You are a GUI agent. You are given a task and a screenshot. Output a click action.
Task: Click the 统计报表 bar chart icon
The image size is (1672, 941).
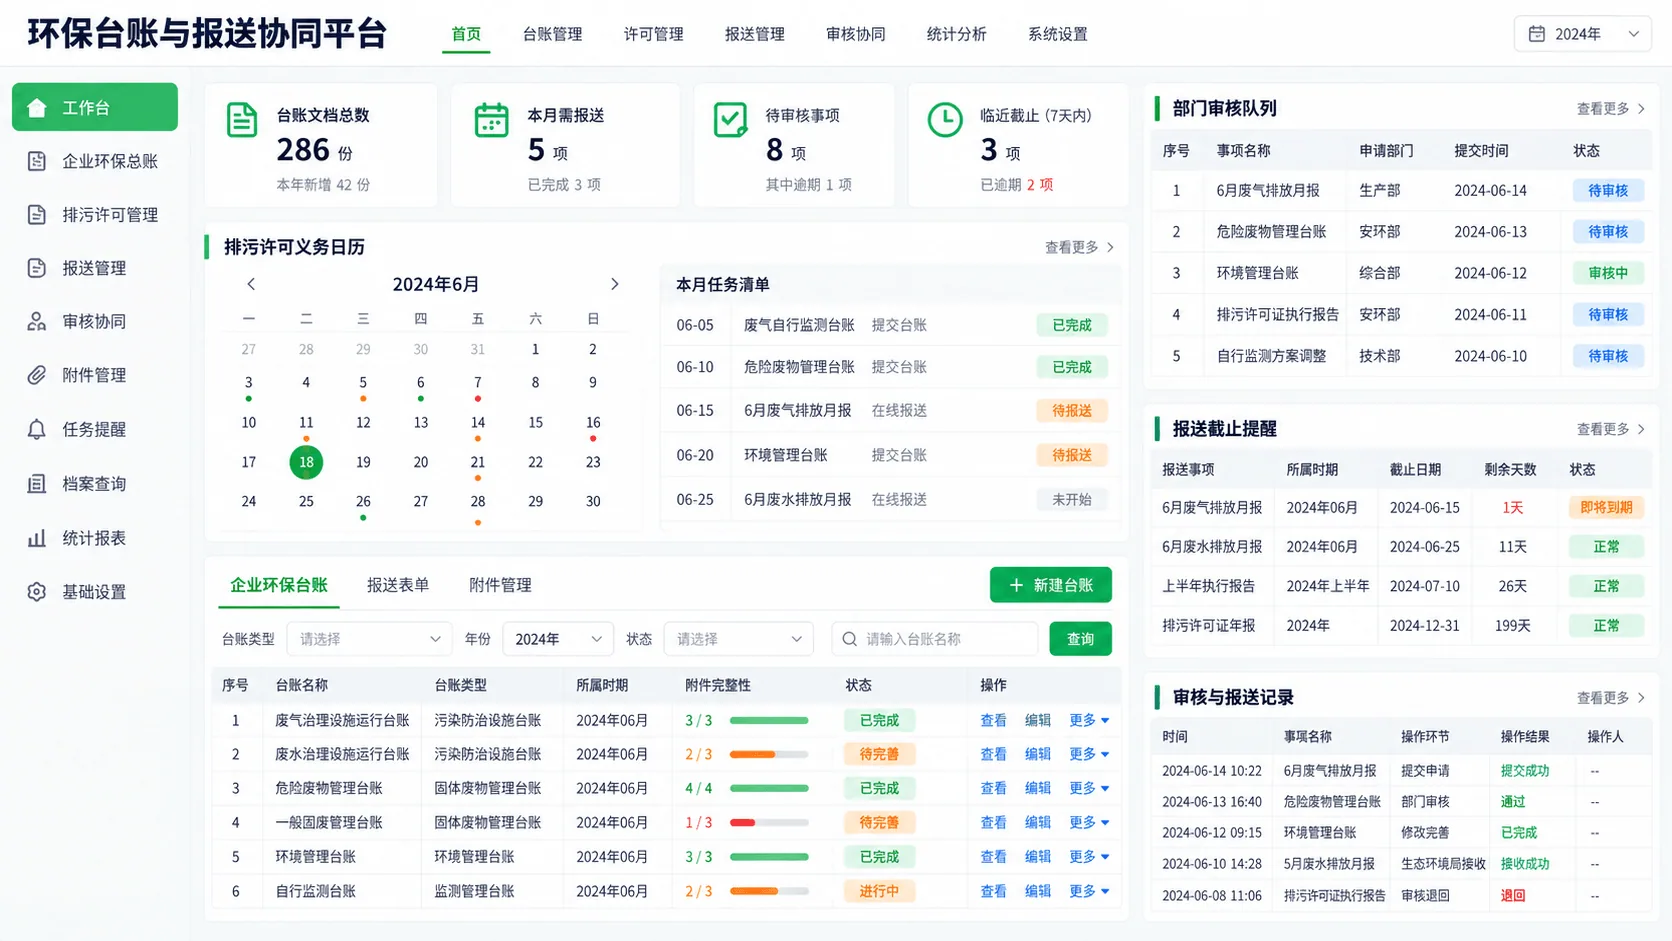(37, 538)
